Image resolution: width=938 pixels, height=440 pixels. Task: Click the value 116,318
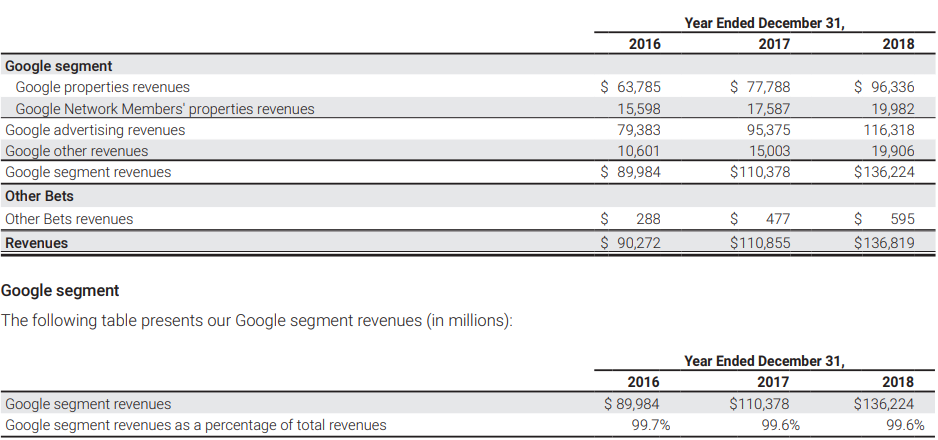889,130
